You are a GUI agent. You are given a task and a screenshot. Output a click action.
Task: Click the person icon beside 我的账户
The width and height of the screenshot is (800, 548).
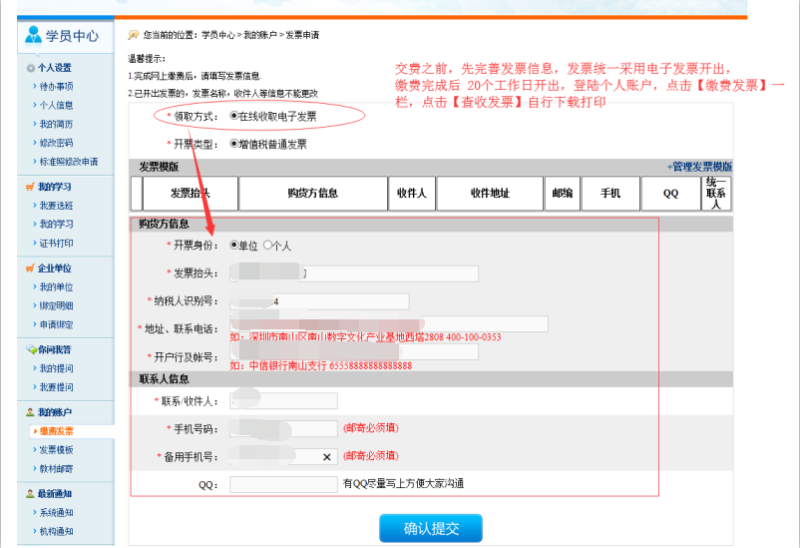(x=30, y=412)
